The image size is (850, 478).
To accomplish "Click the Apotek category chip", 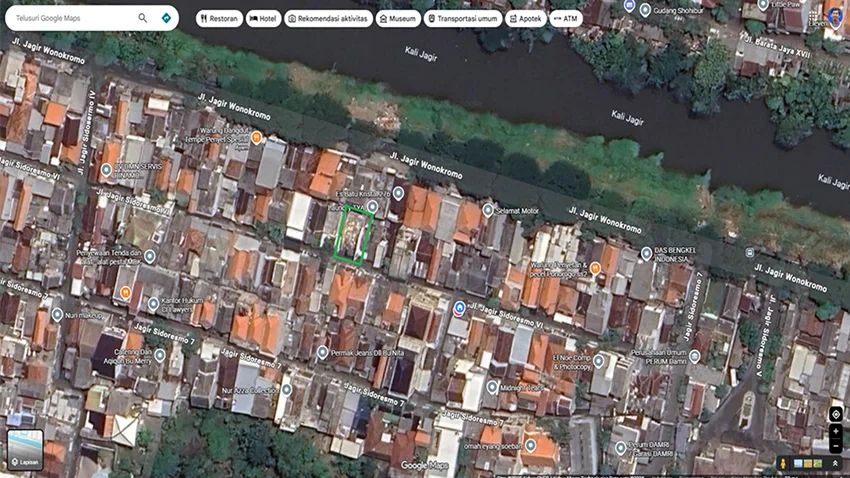I will click(525, 18).
